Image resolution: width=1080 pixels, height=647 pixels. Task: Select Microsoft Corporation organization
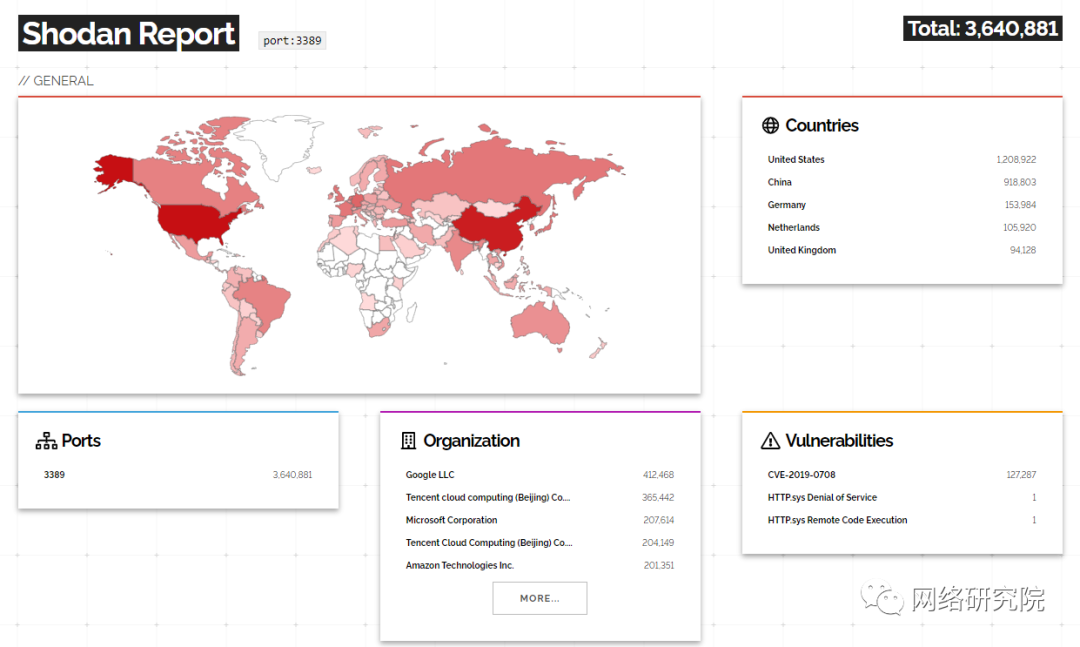tap(451, 520)
